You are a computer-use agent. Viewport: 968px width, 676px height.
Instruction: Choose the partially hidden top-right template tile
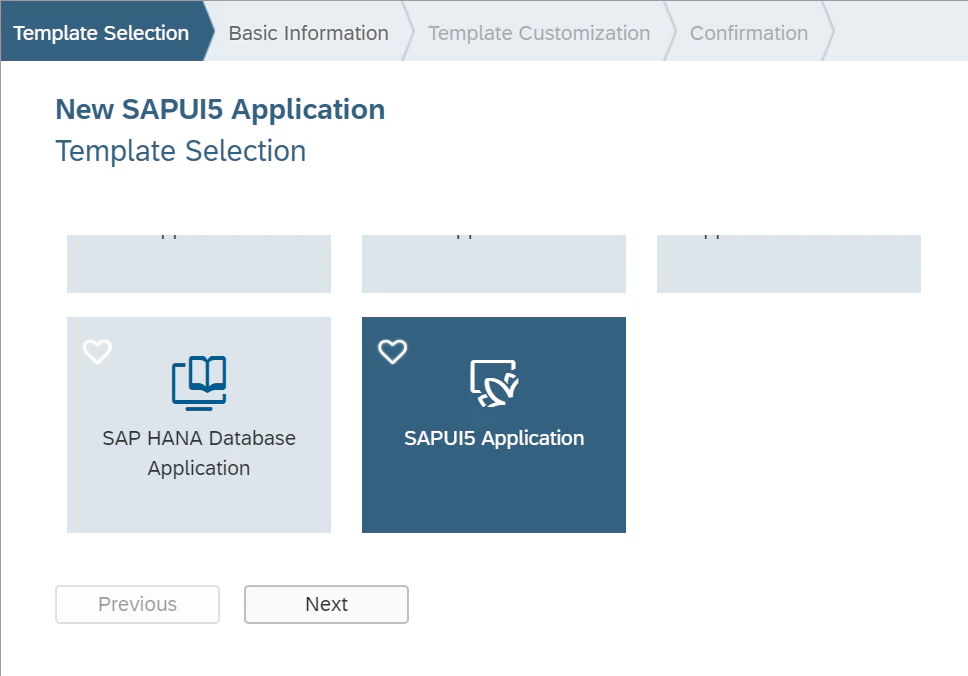tap(789, 264)
